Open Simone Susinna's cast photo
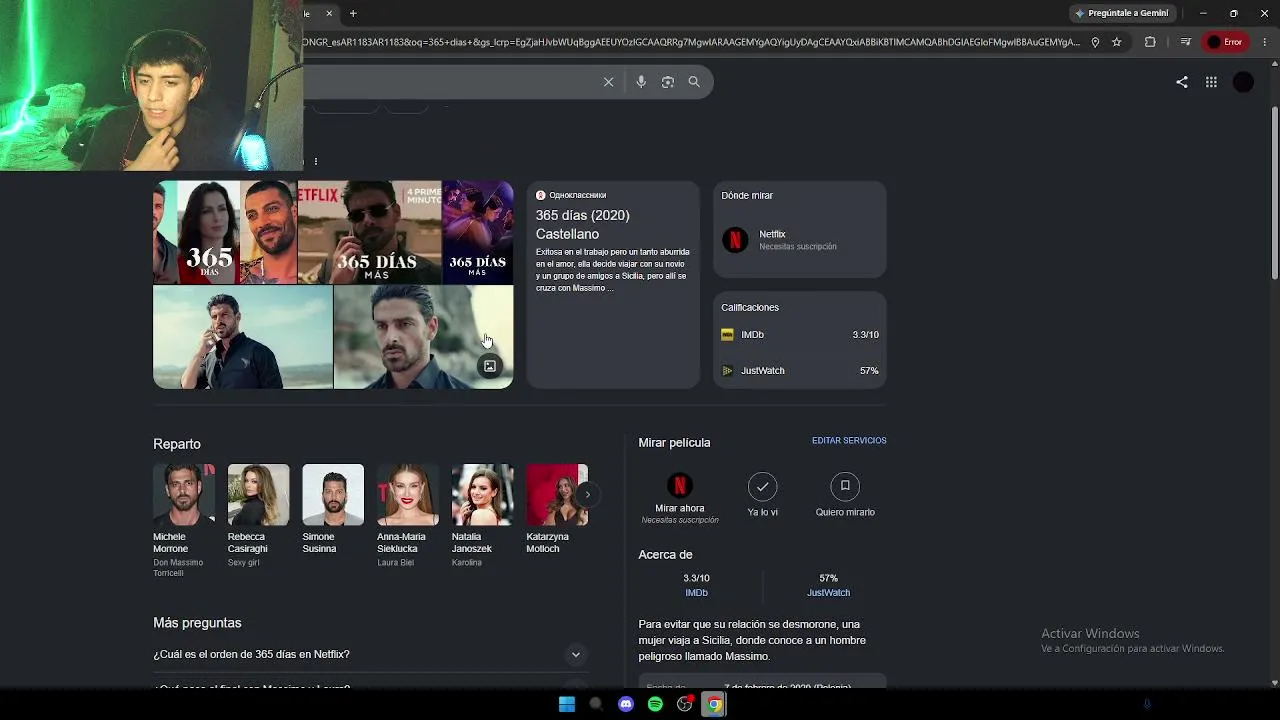This screenshot has height=720, width=1280. pos(333,495)
